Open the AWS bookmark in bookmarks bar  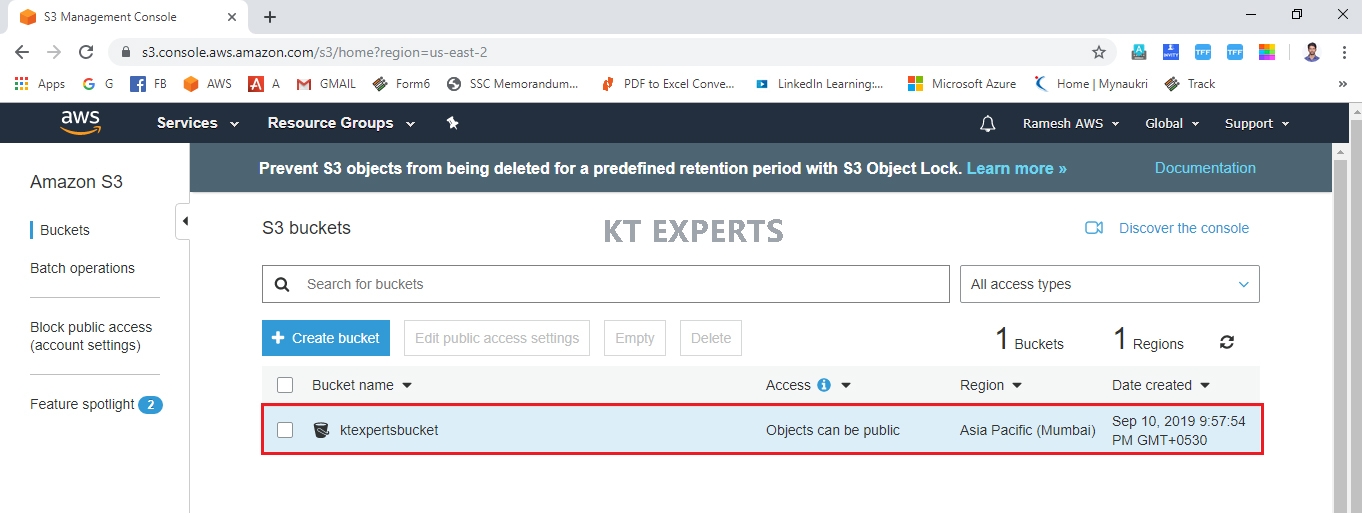[208, 84]
